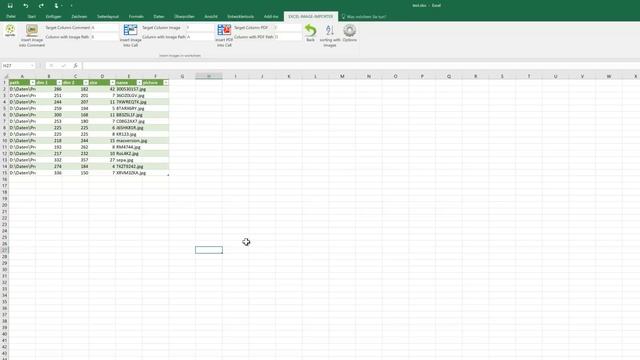Select row 20 header

point(4,205)
